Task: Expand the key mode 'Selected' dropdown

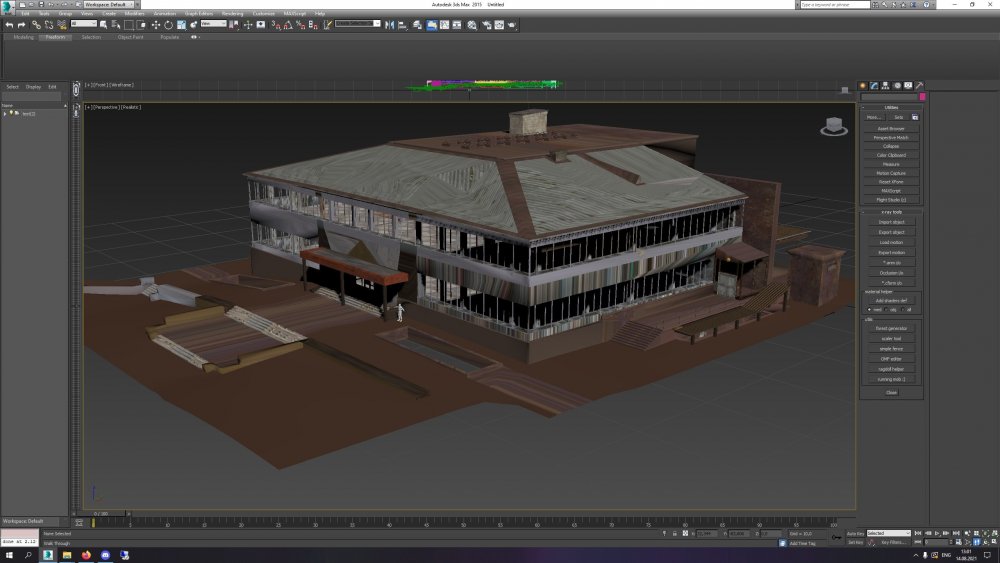Action: (888, 533)
